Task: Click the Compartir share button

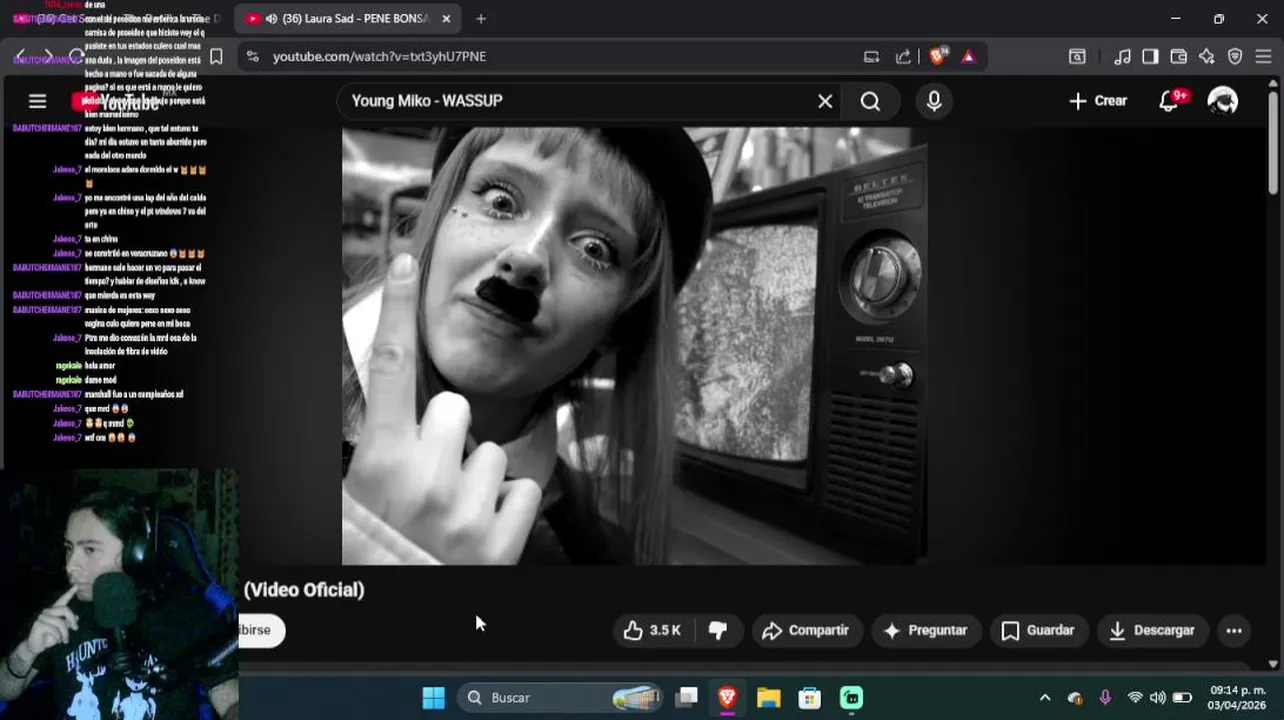Action: point(806,630)
